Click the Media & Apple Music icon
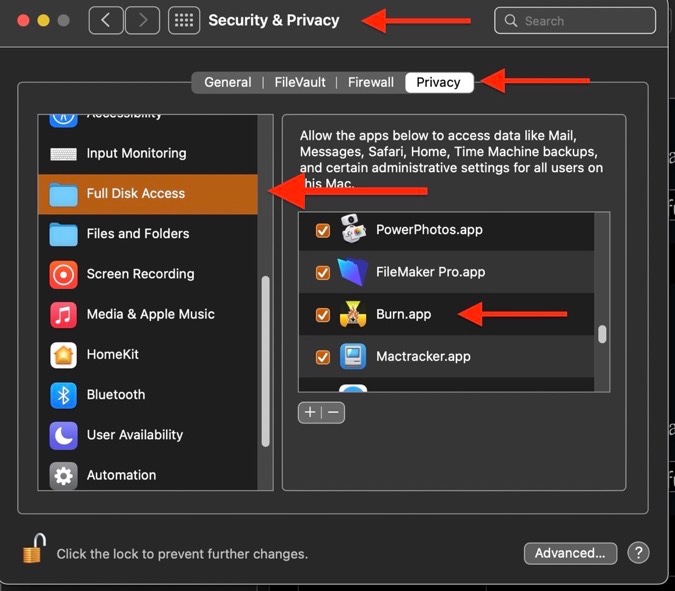 pyautogui.click(x=63, y=315)
